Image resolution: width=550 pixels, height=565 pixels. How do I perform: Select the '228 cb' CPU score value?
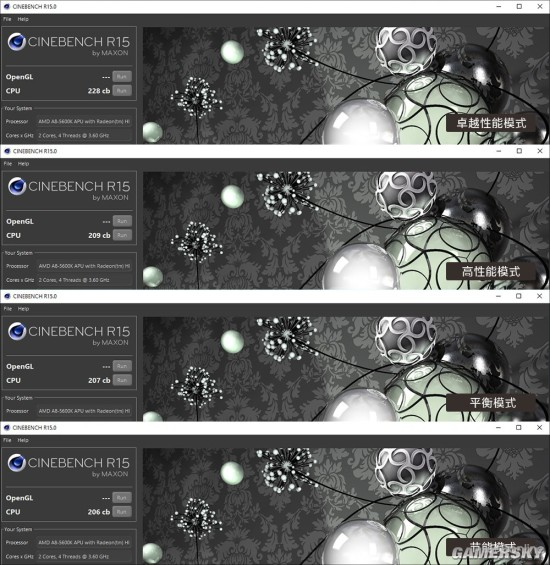[x=99, y=91]
